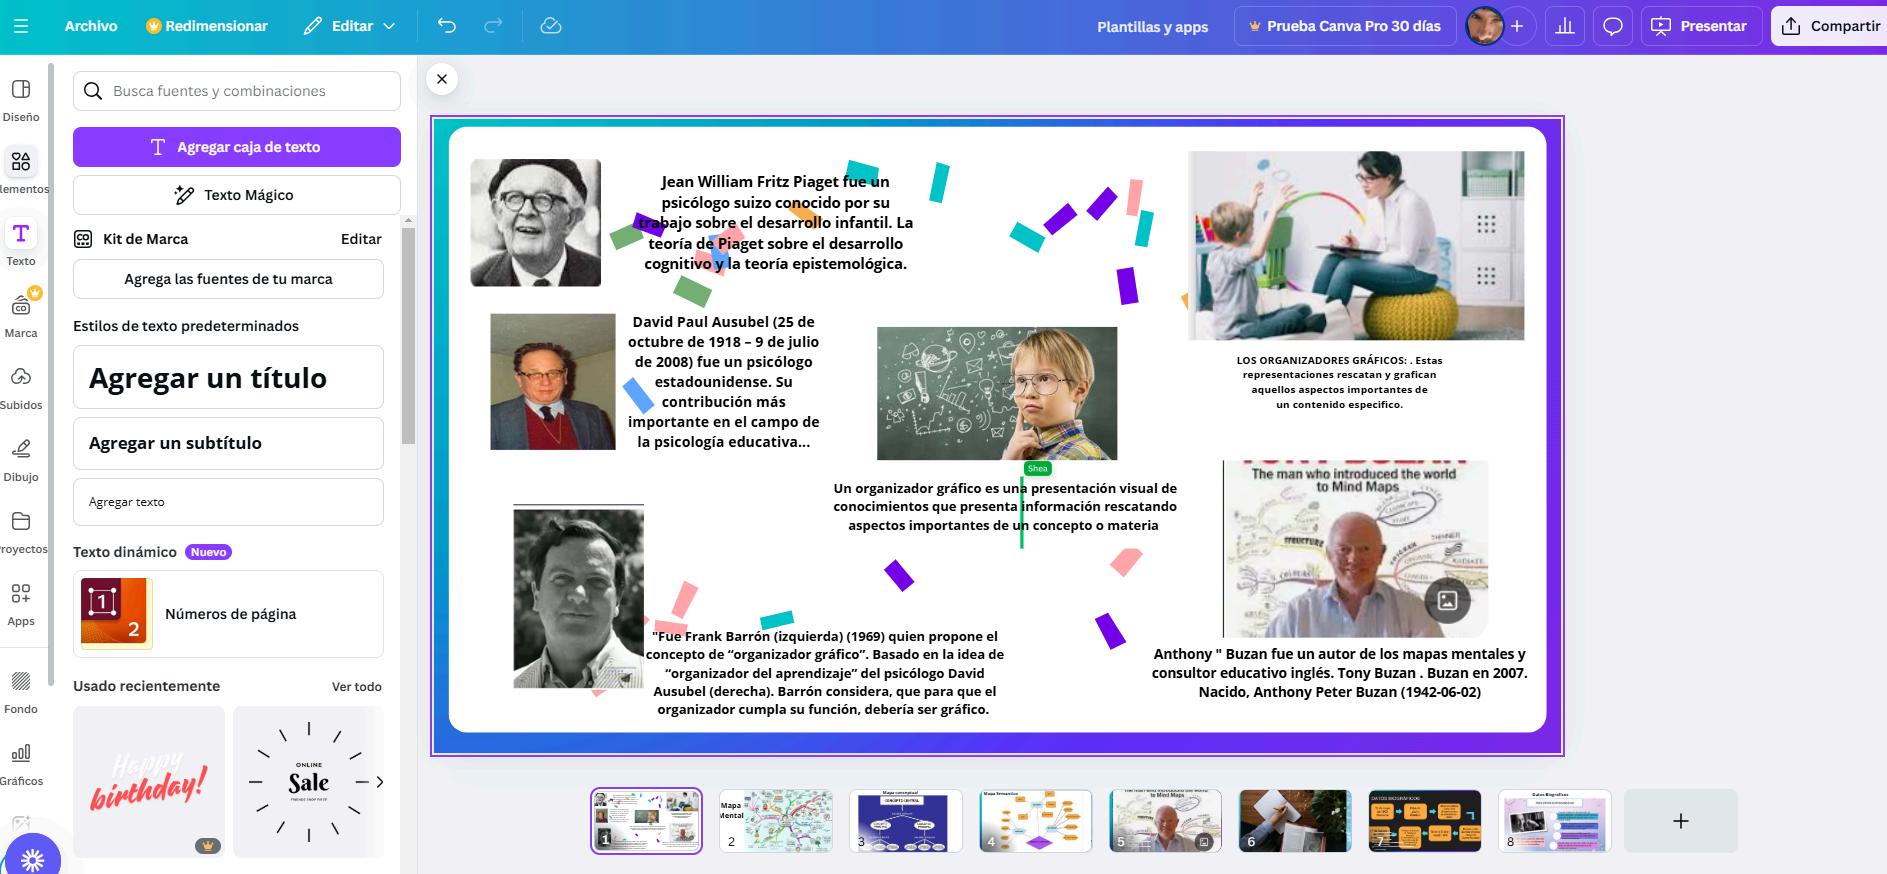Select the Happy birthday text template
The image size is (1887, 874).
(149, 782)
